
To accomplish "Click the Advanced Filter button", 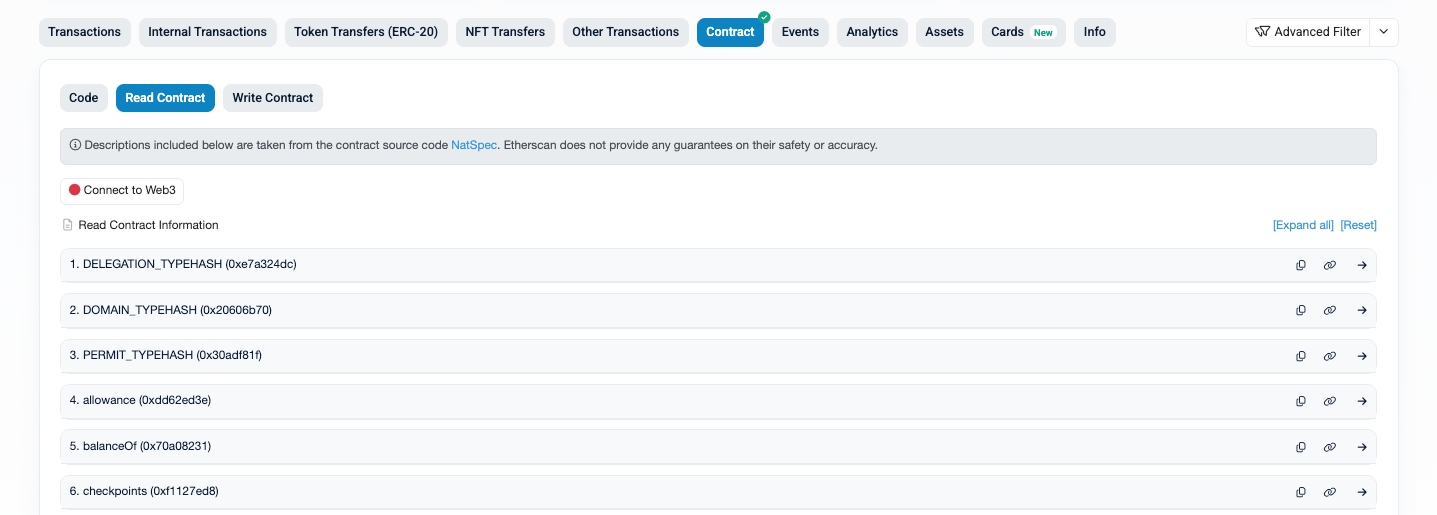I will (1308, 32).
